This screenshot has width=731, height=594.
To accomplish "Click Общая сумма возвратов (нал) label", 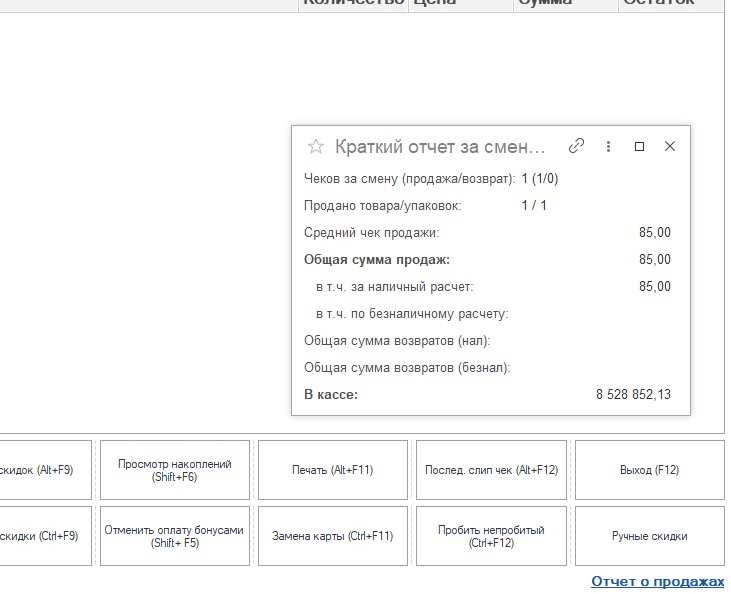I will tap(397, 341).
